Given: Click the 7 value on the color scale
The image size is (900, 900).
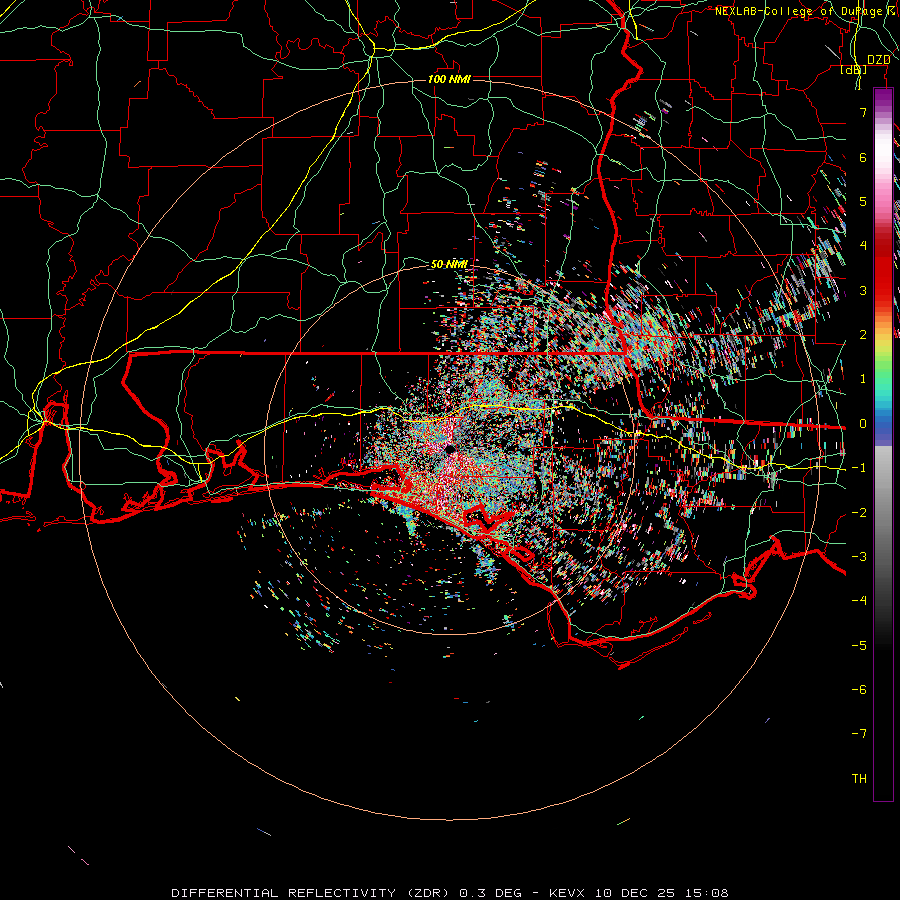Looking at the screenshot, I should (x=863, y=112).
